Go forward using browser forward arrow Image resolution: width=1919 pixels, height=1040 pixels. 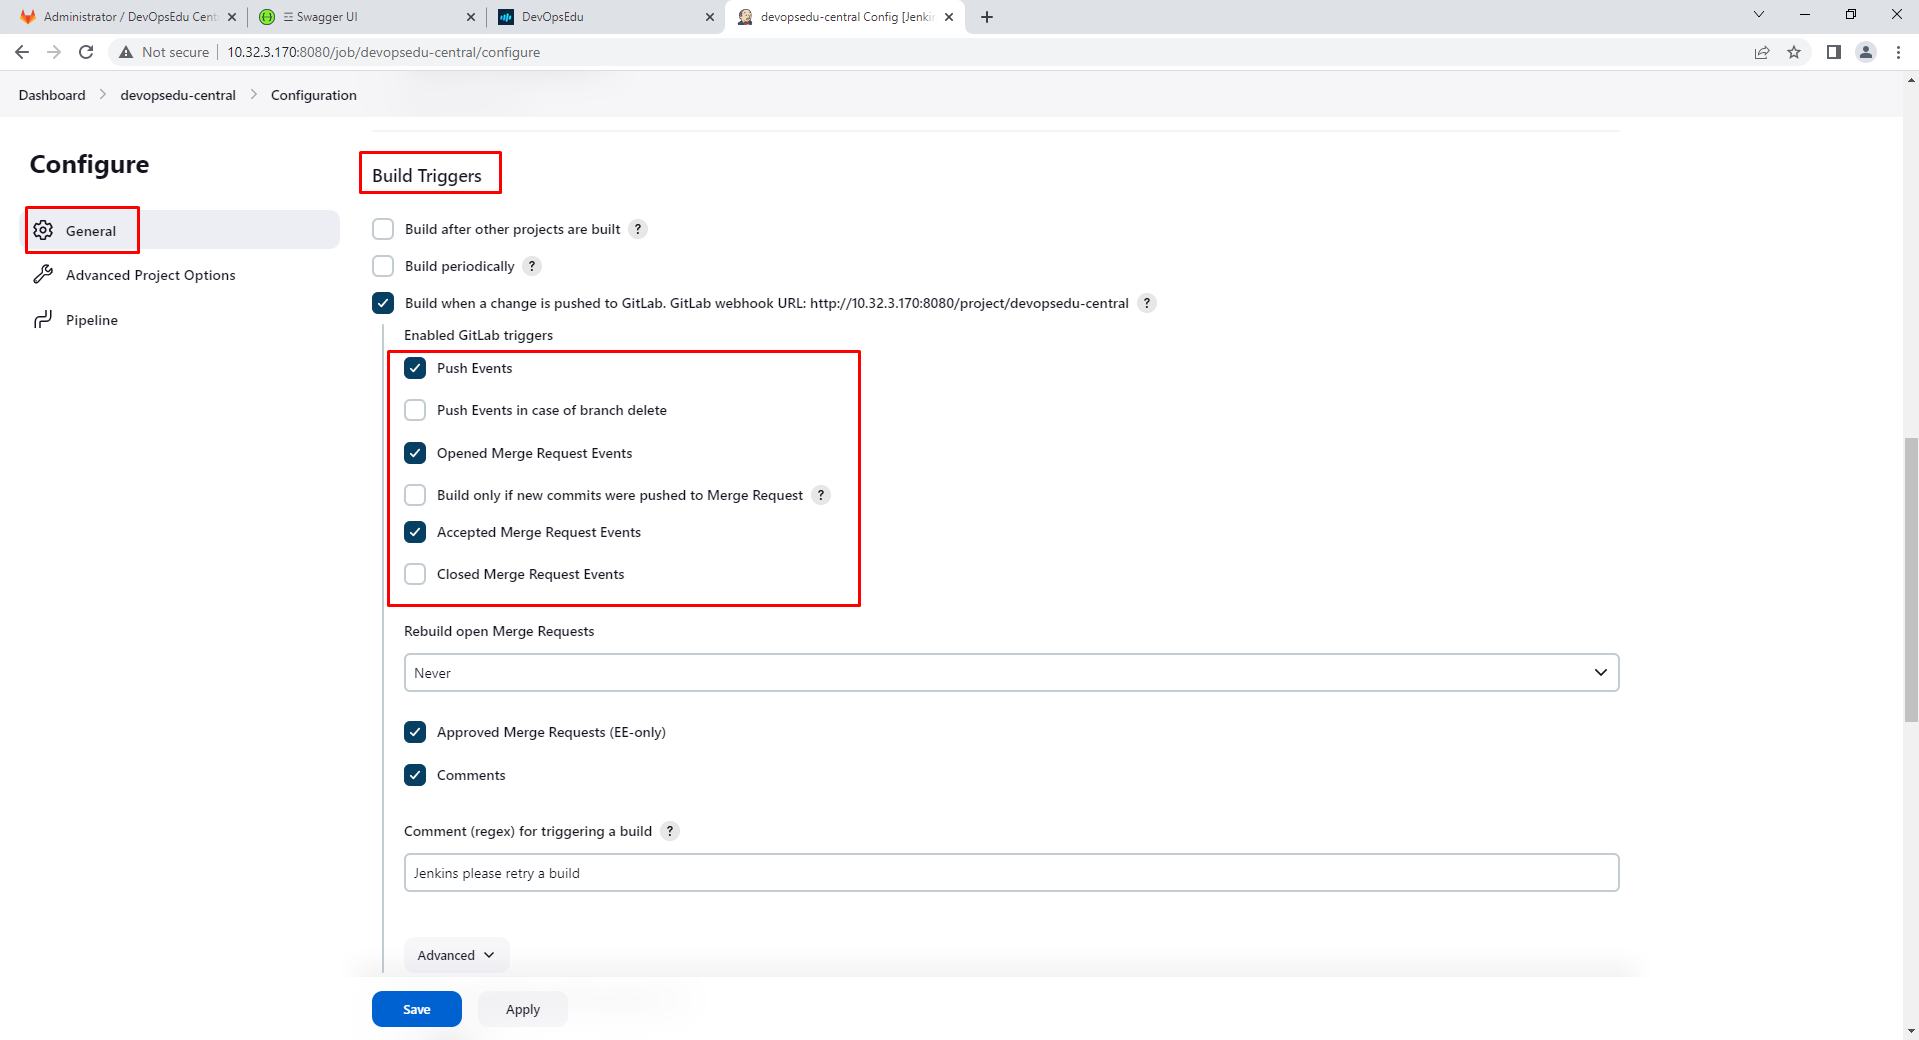(x=54, y=52)
